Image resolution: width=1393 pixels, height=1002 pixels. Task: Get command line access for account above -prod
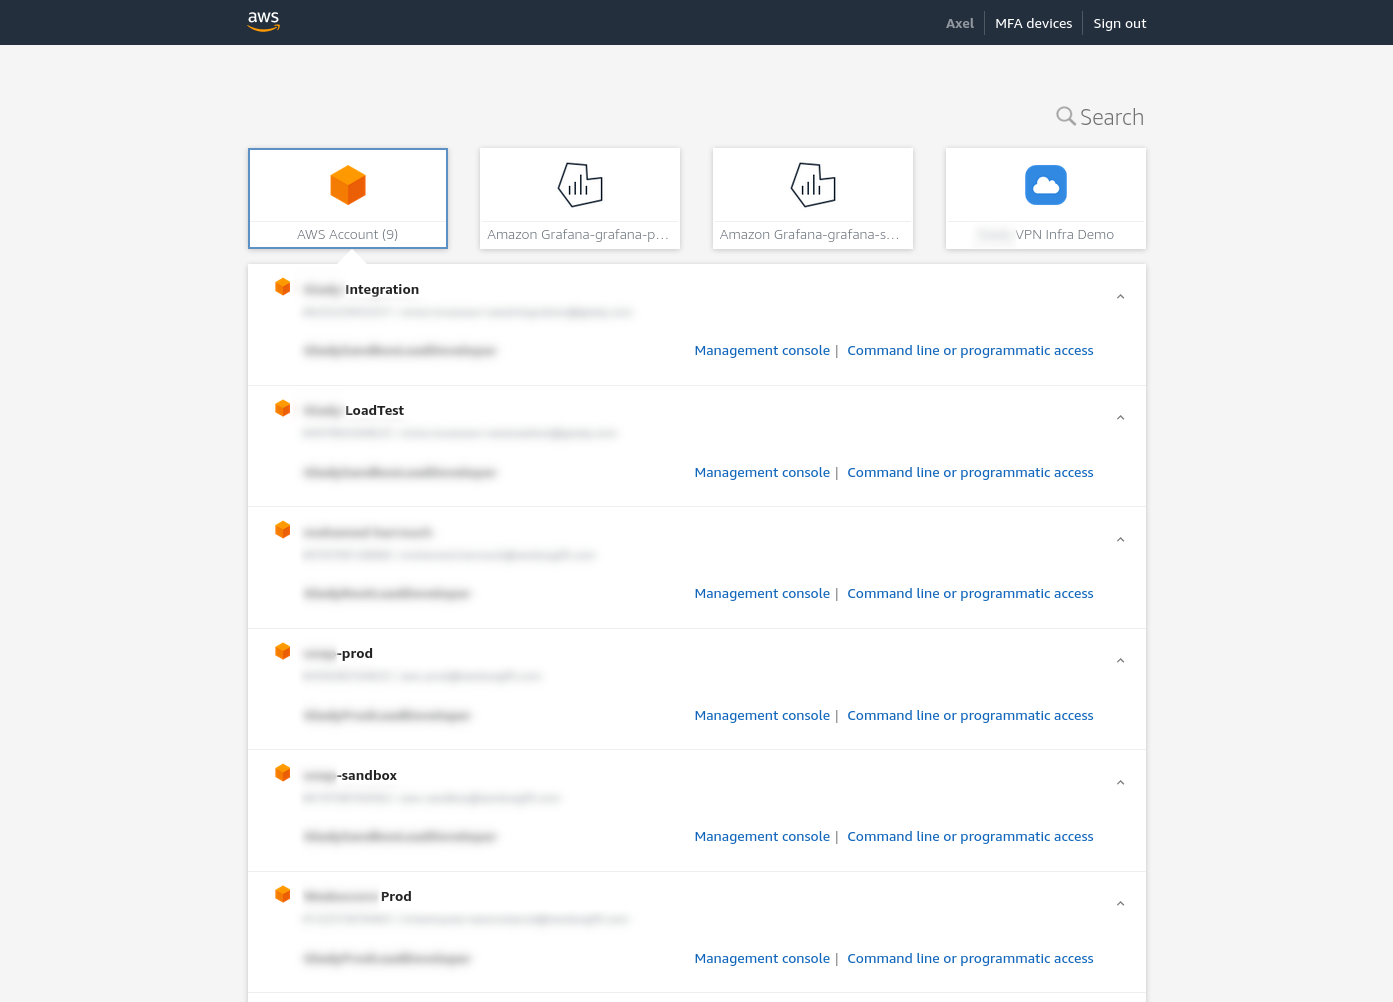970,594
